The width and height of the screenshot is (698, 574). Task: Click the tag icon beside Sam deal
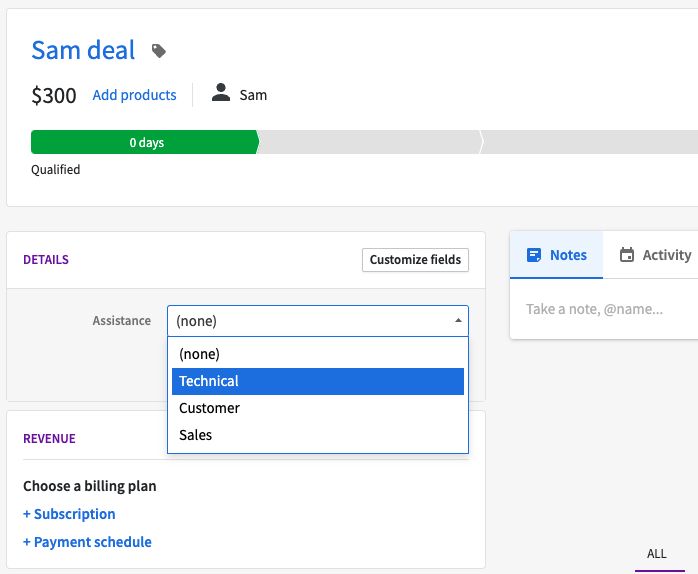(158, 51)
